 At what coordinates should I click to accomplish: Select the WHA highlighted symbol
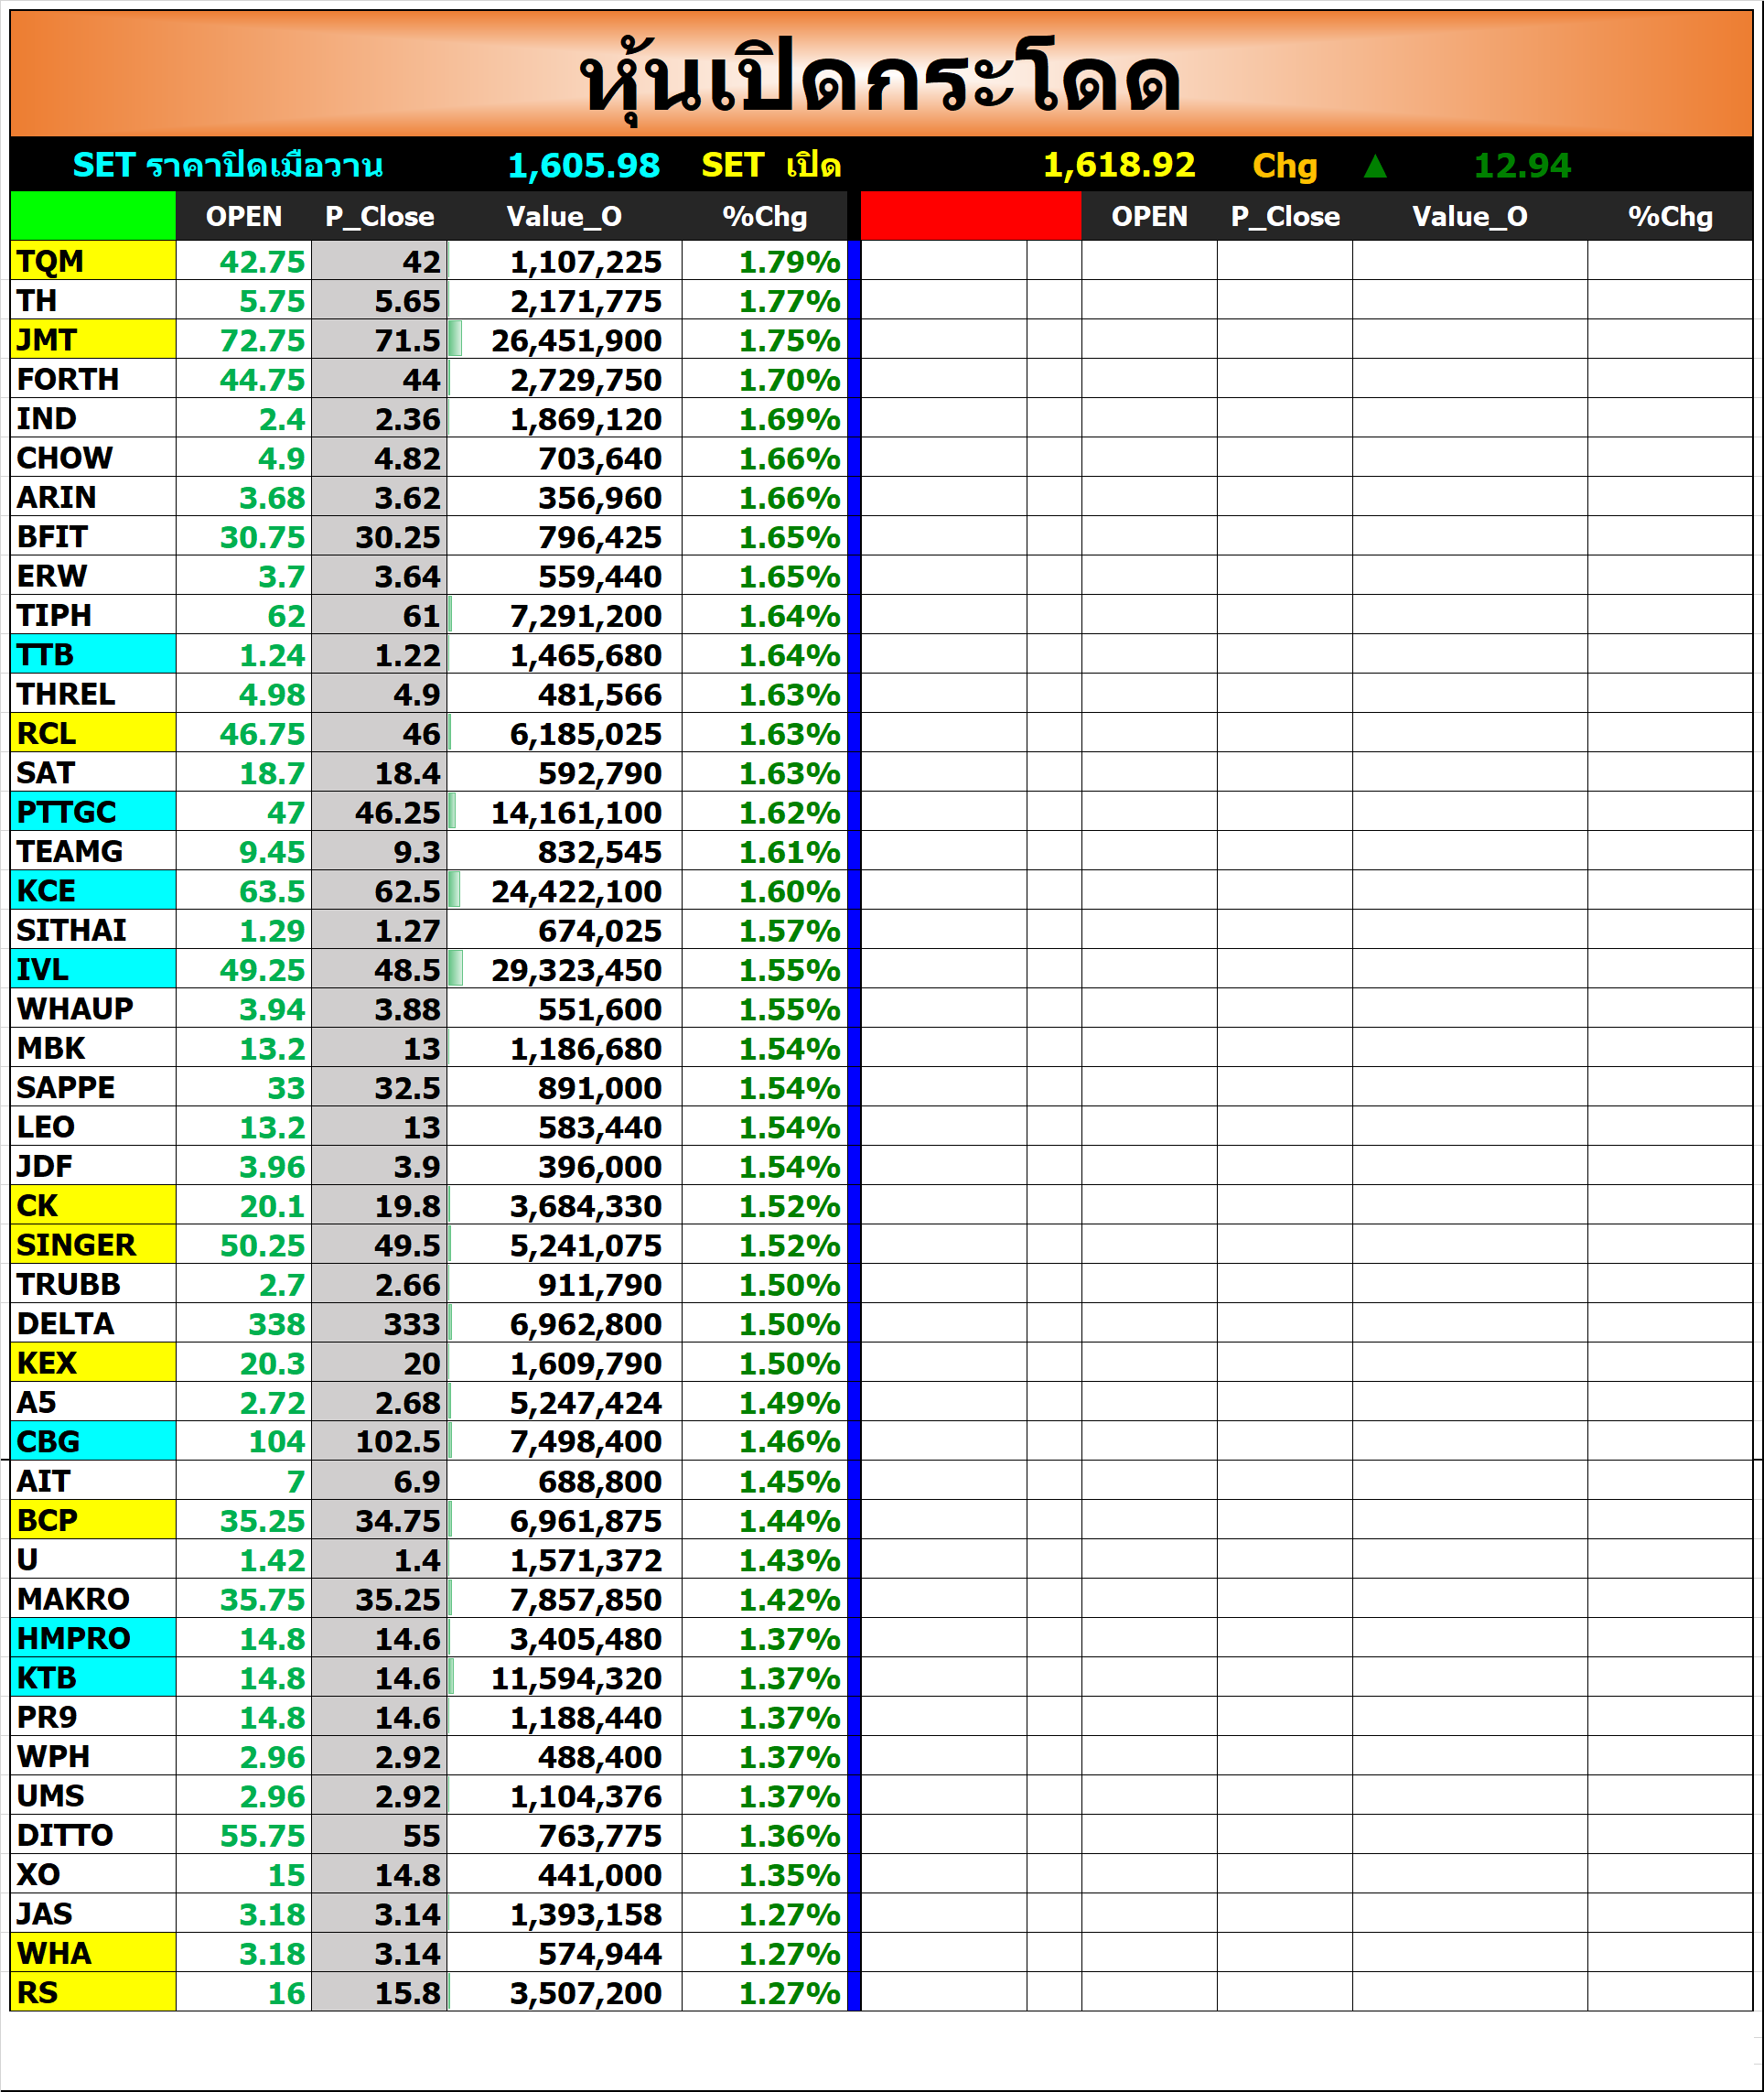93,1953
